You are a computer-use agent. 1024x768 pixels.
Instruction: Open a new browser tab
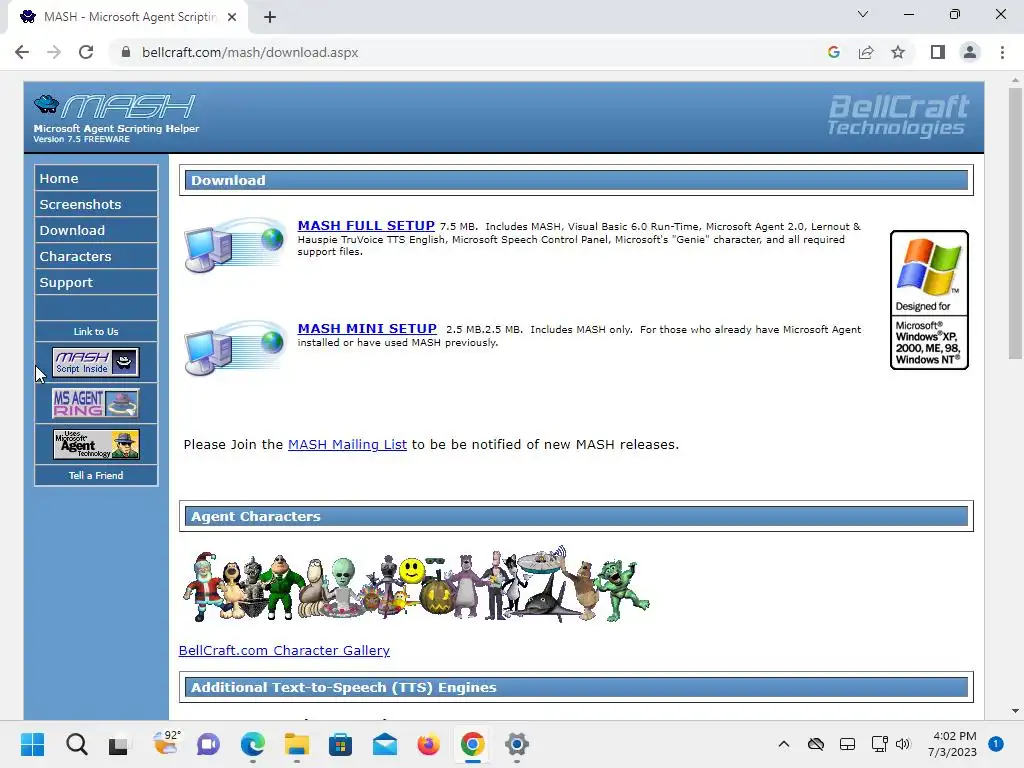tap(270, 17)
